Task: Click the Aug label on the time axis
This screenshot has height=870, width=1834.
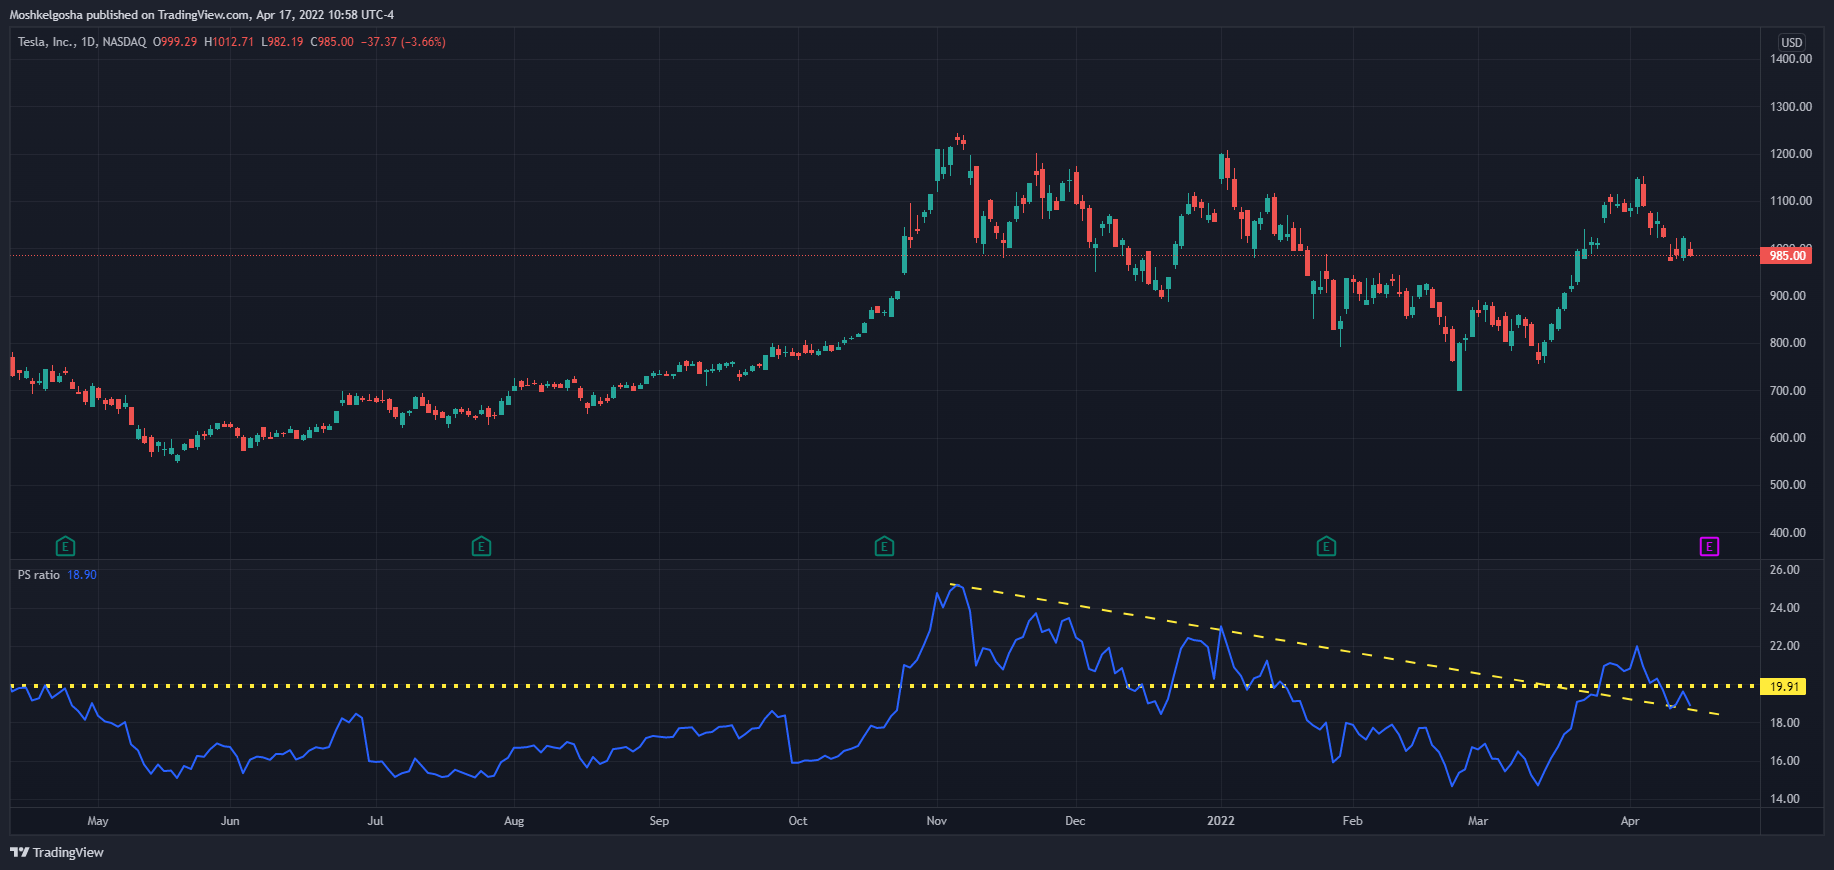Action: tap(514, 821)
